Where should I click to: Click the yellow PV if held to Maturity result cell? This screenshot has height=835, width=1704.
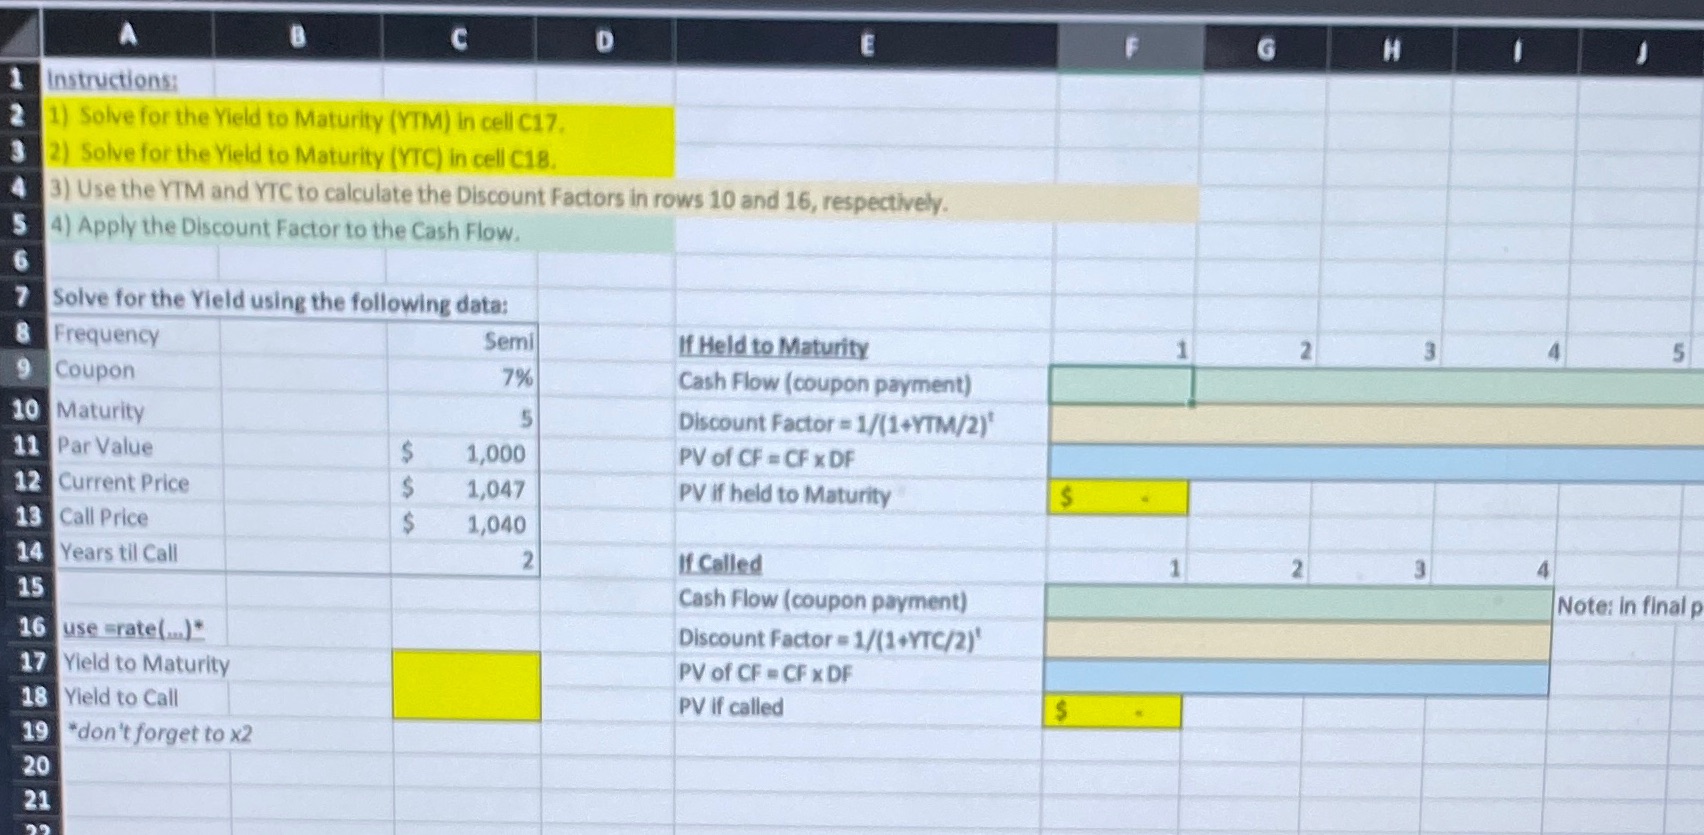tap(1118, 497)
